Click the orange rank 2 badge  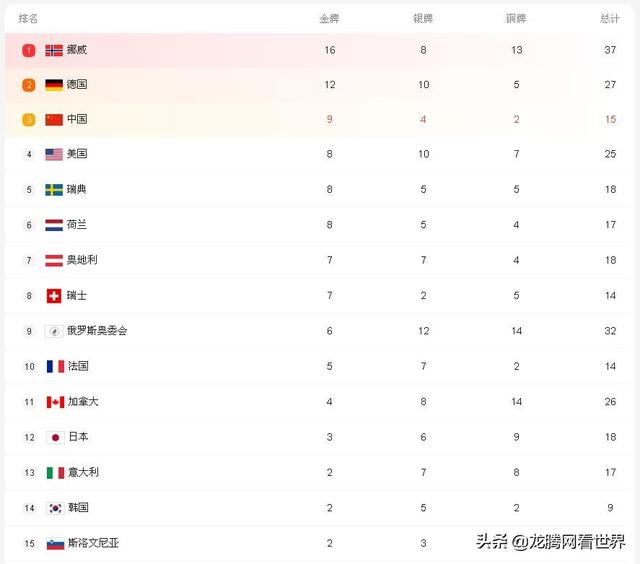tap(29, 85)
